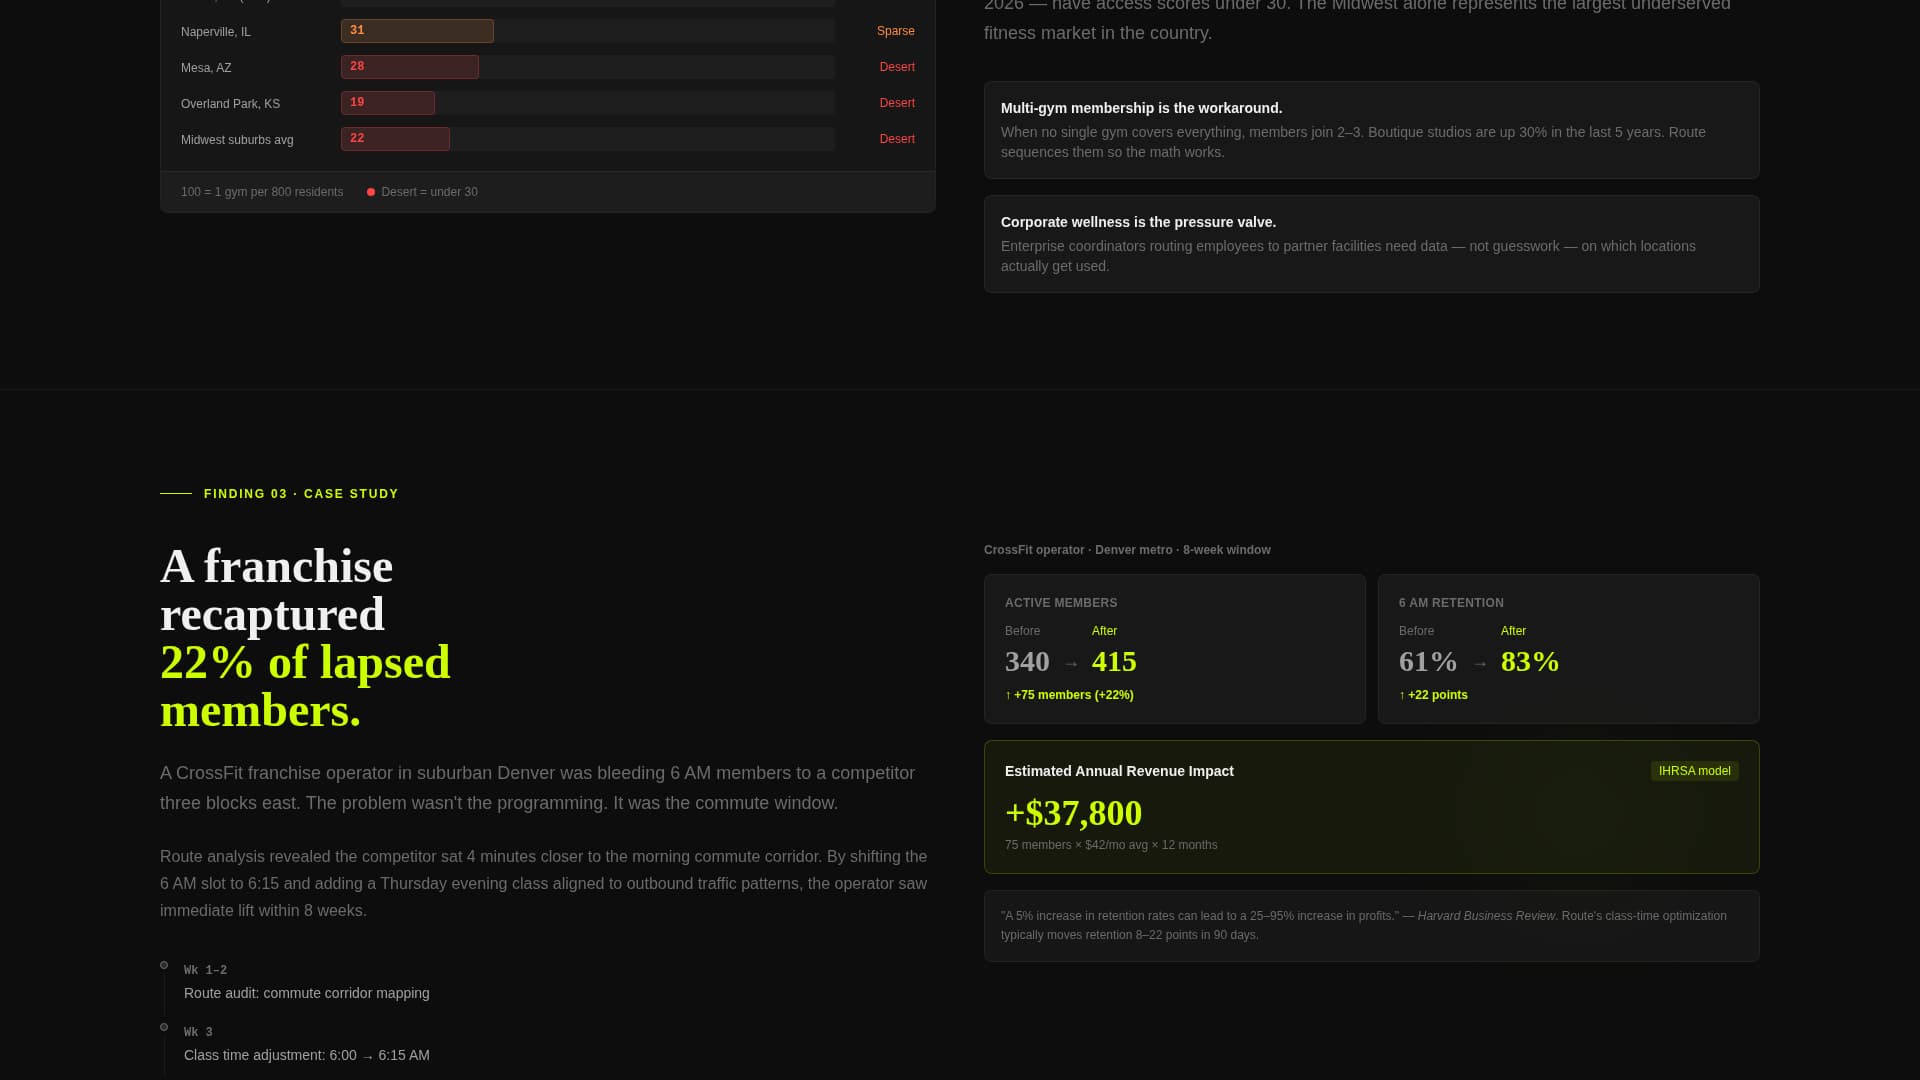
Task: Click the '+75 members (+22%)' change text
Action: [1069, 695]
